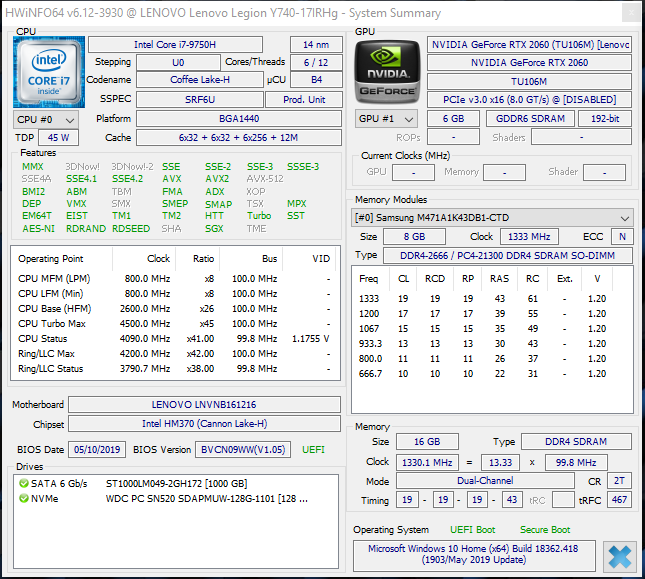Click the Turbo feature label
The image size is (645, 579).
point(259,216)
